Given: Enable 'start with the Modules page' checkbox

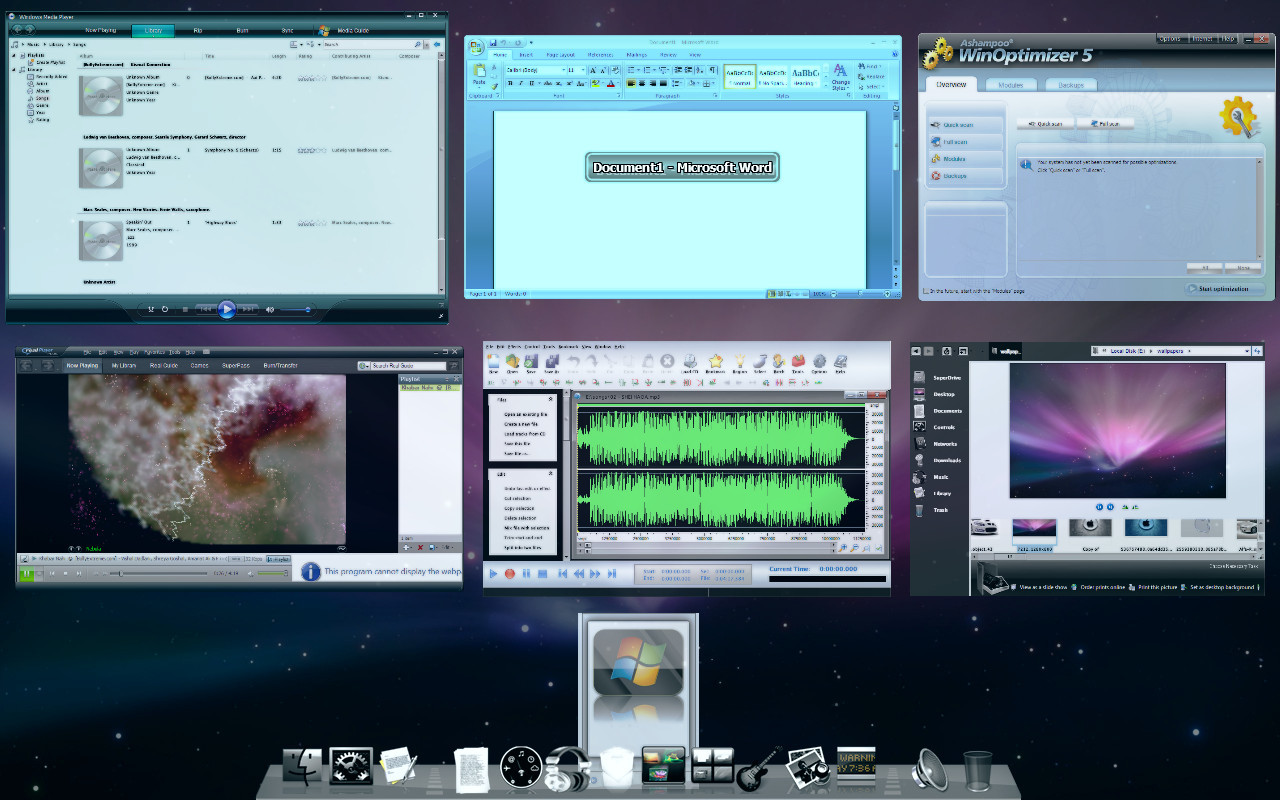Looking at the screenshot, I should [925, 291].
